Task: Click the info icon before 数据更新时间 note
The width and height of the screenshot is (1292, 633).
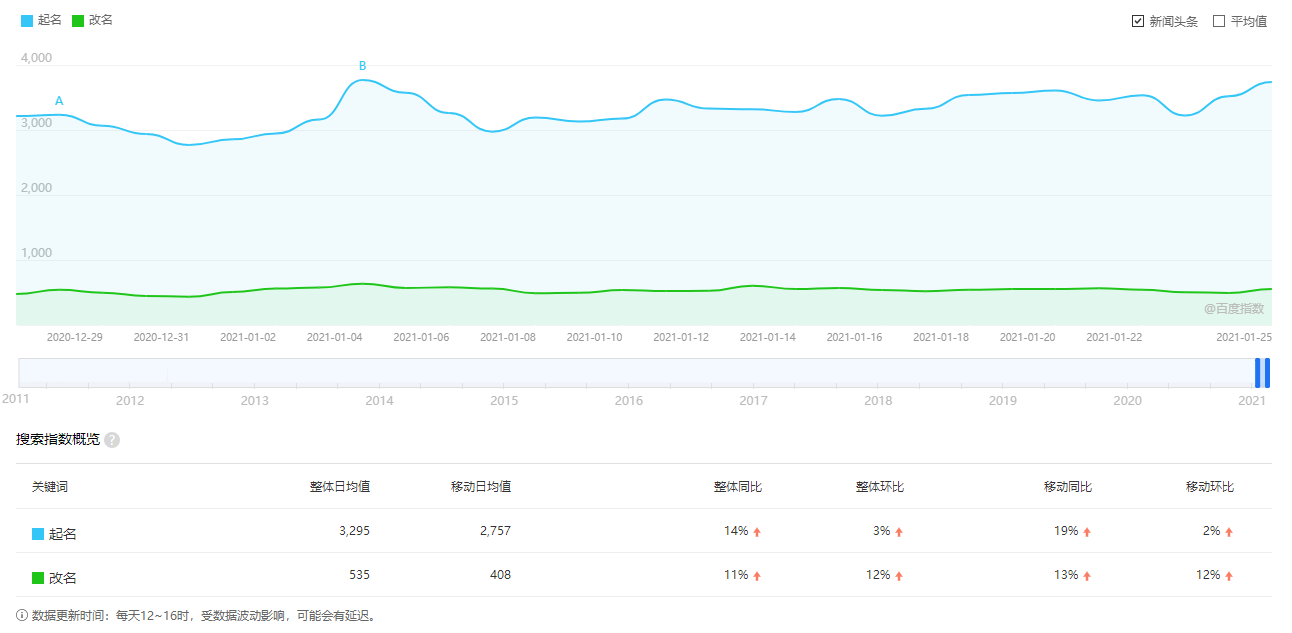Action: tap(22, 617)
